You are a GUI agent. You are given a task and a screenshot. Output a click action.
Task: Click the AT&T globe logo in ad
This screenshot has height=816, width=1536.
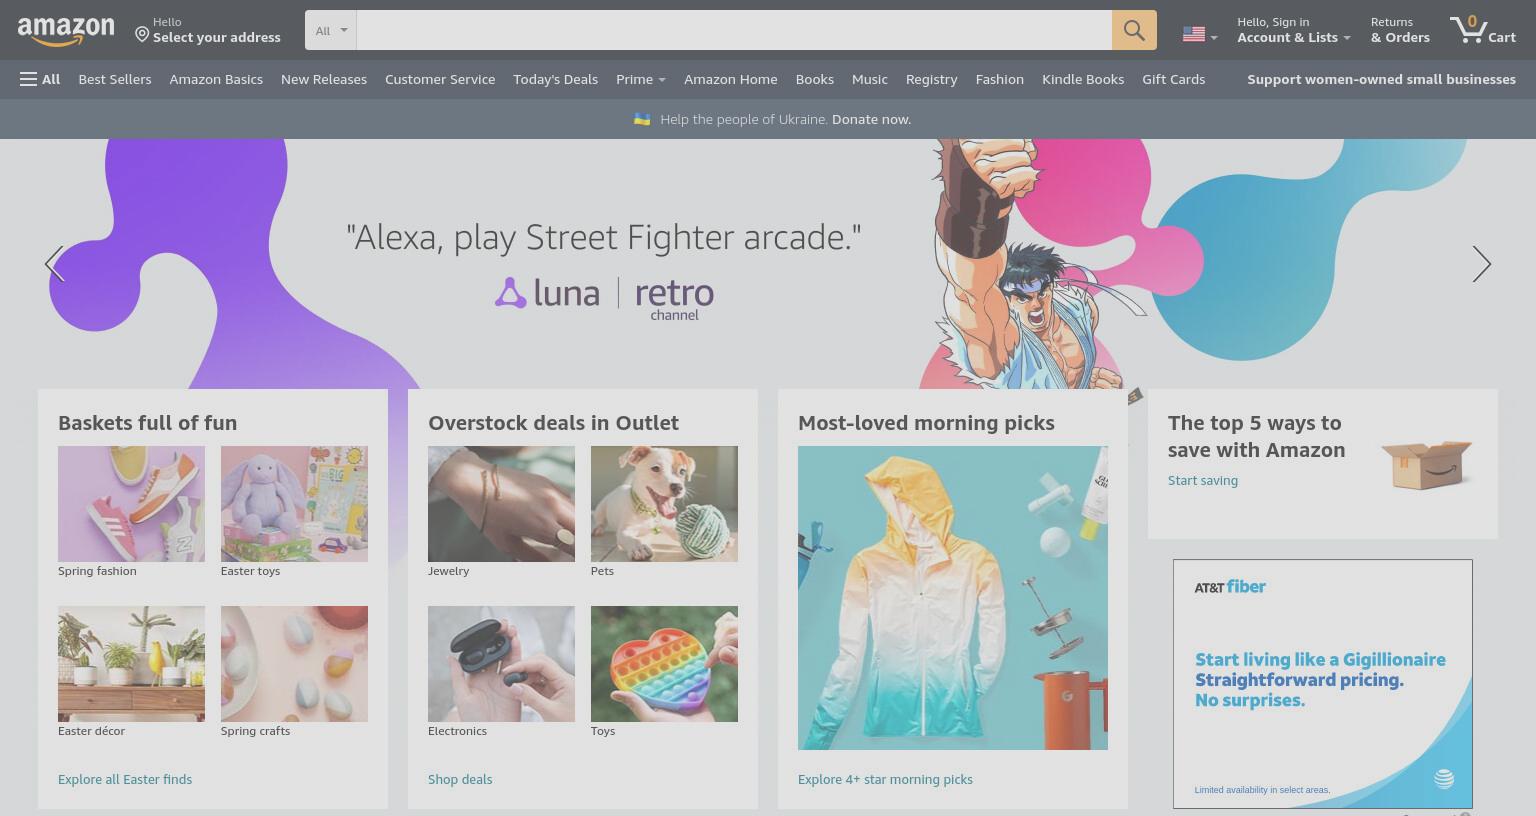[x=1444, y=779]
